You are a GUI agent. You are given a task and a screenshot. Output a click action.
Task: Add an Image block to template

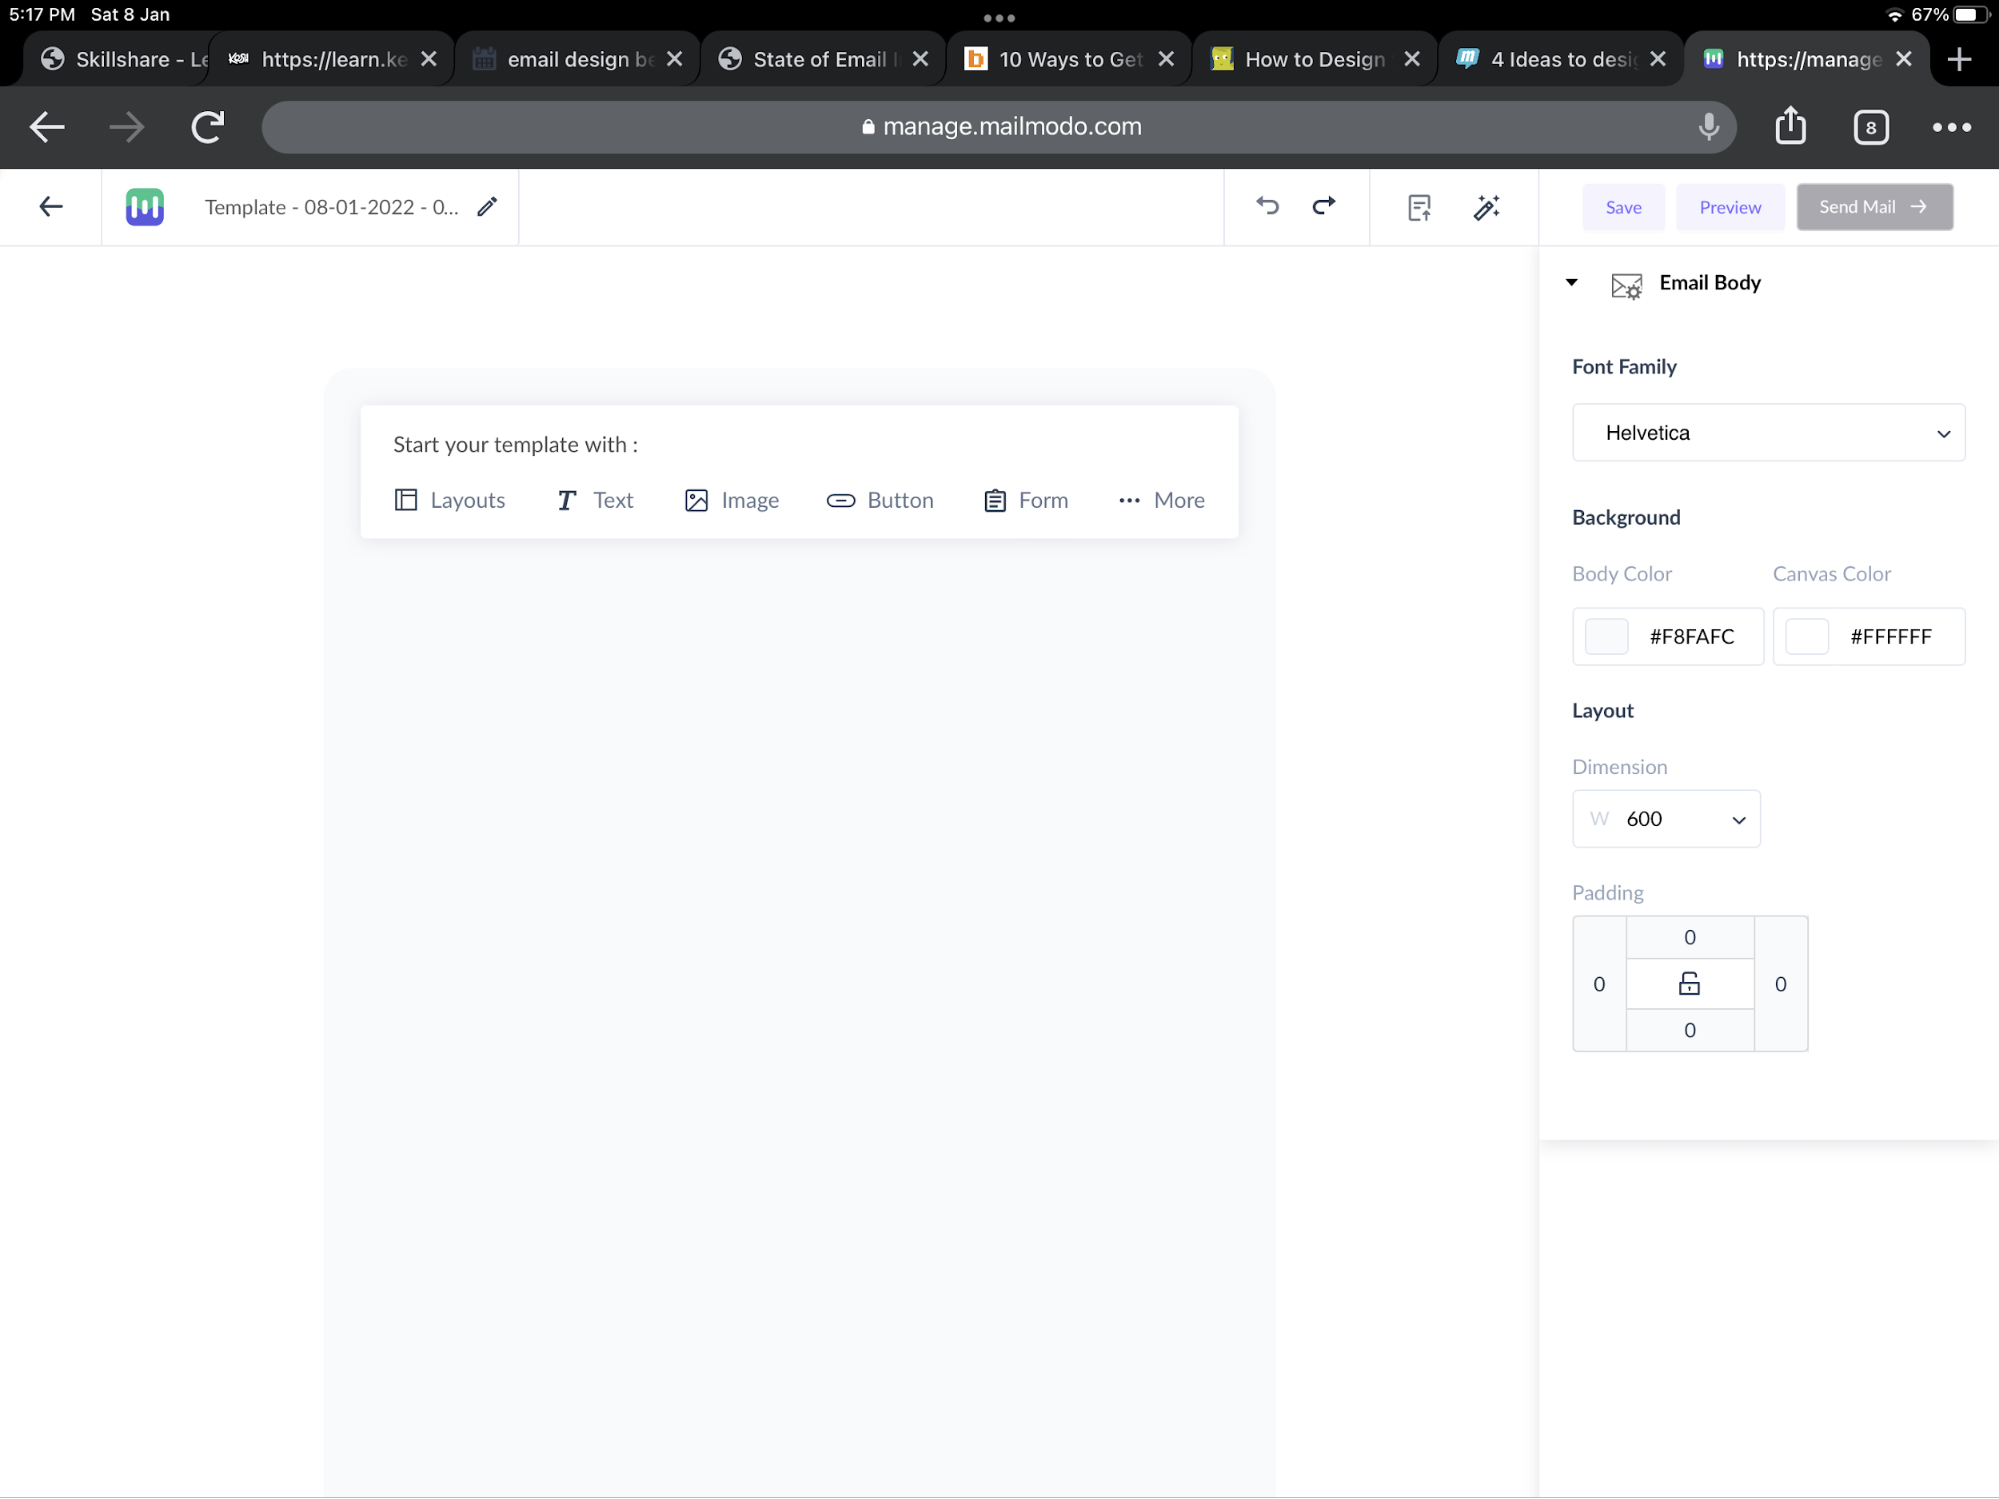732,500
